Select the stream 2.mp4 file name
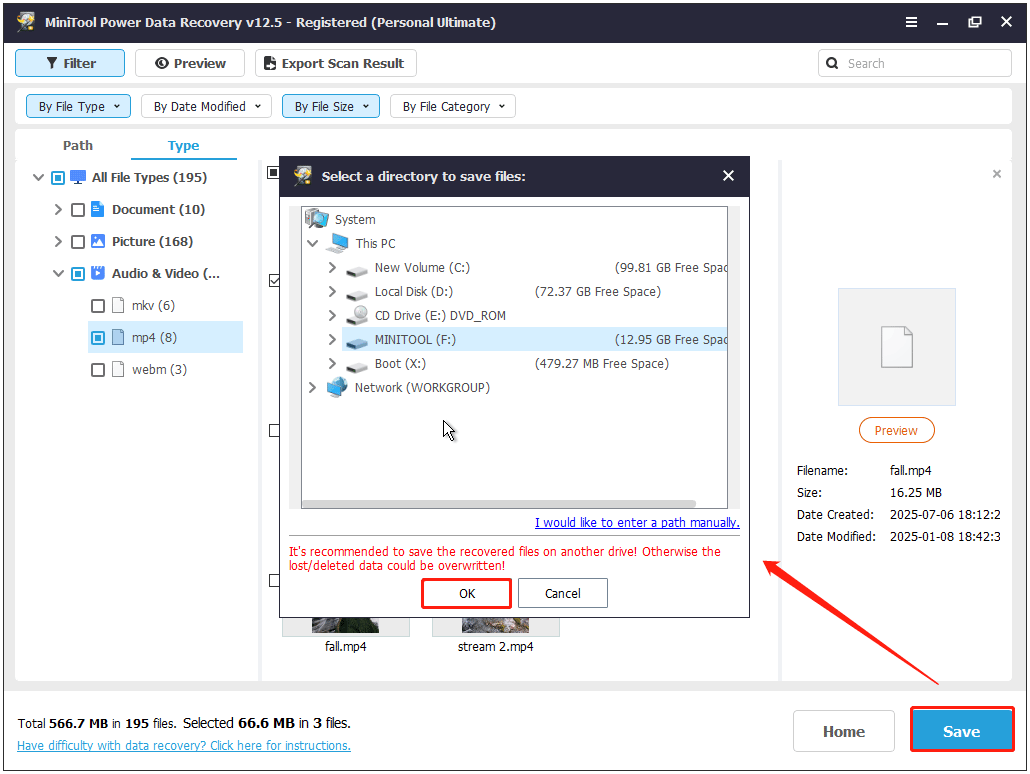The width and height of the screenshot is (1030, 774). (495, 647)
